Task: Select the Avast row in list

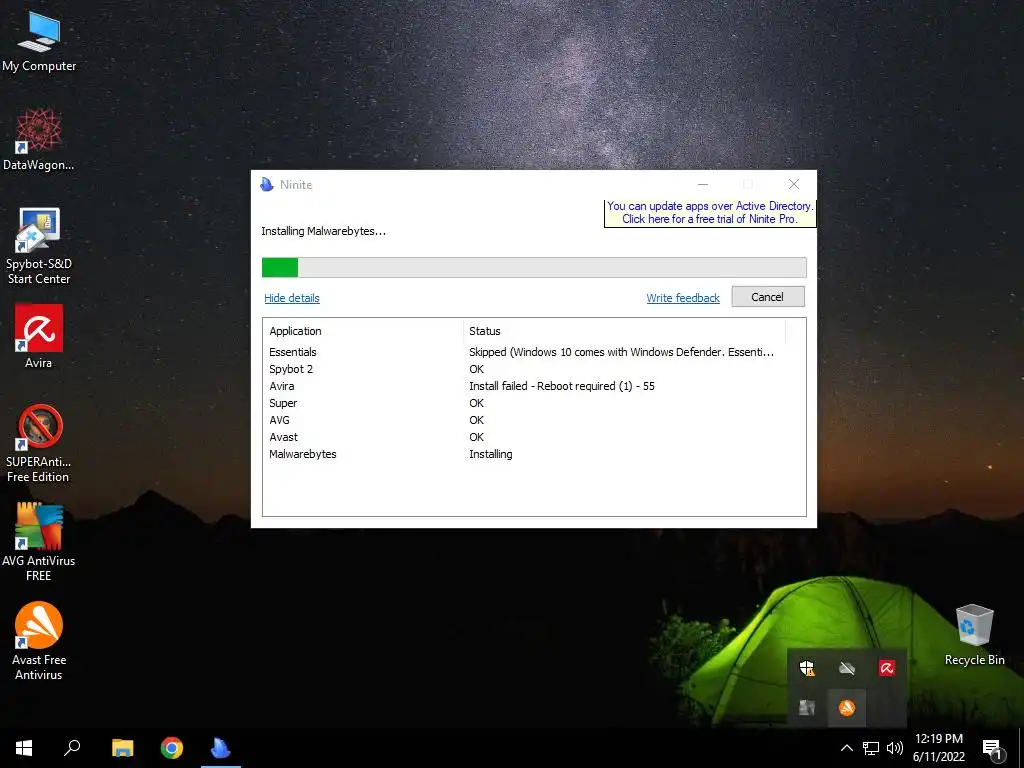Action: 534,437
